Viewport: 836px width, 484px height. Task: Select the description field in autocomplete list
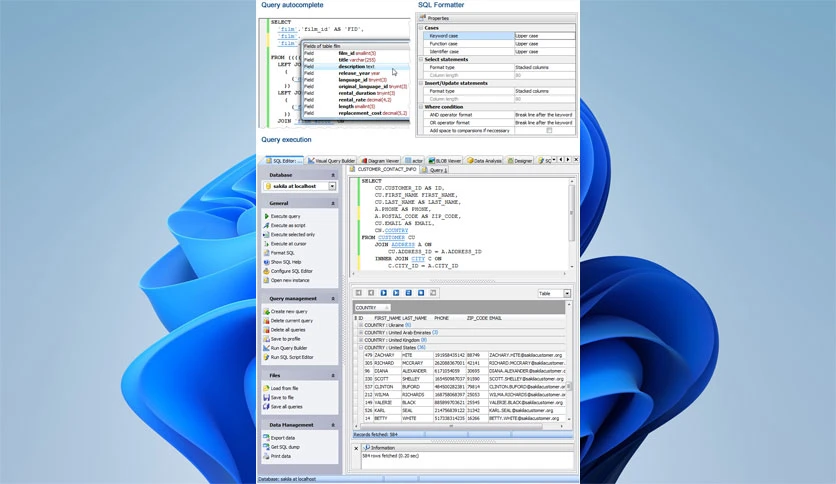tap(356, 67)
